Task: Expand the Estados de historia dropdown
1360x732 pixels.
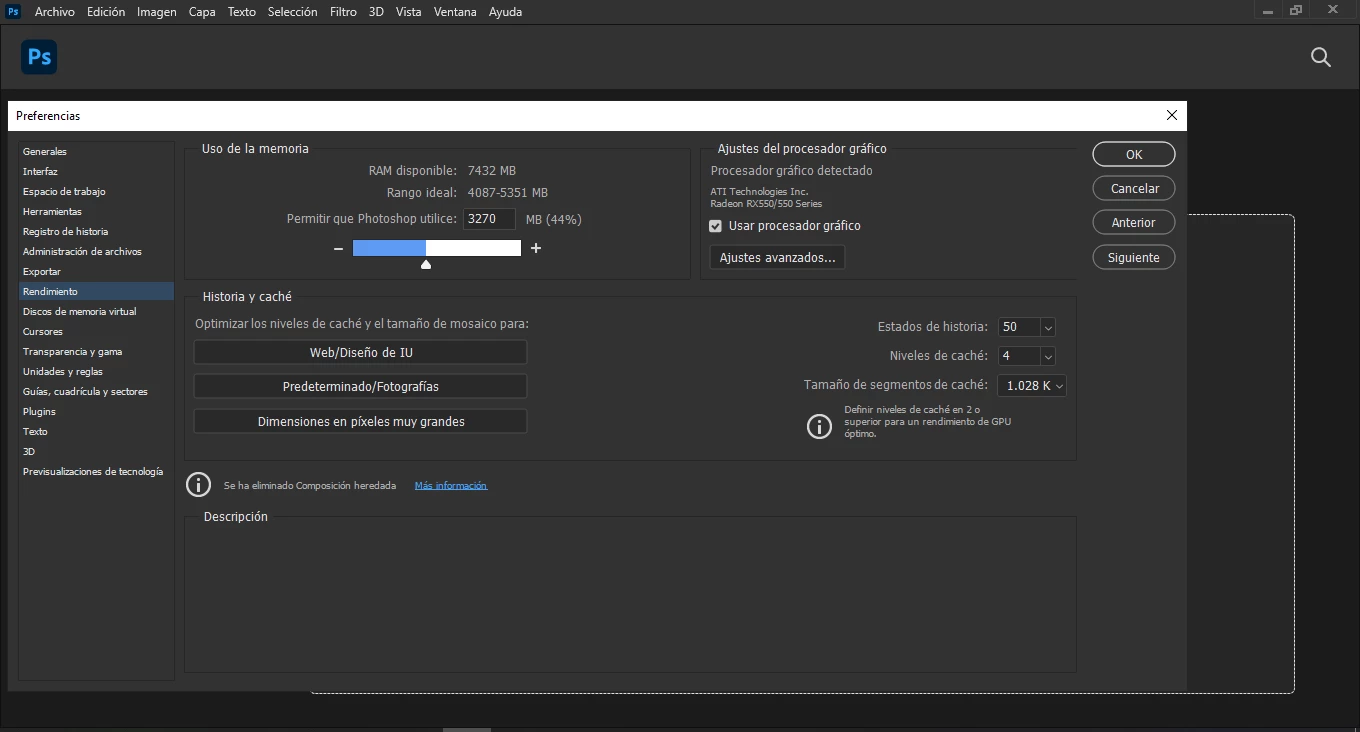Action: click(x=1048, y=327)
